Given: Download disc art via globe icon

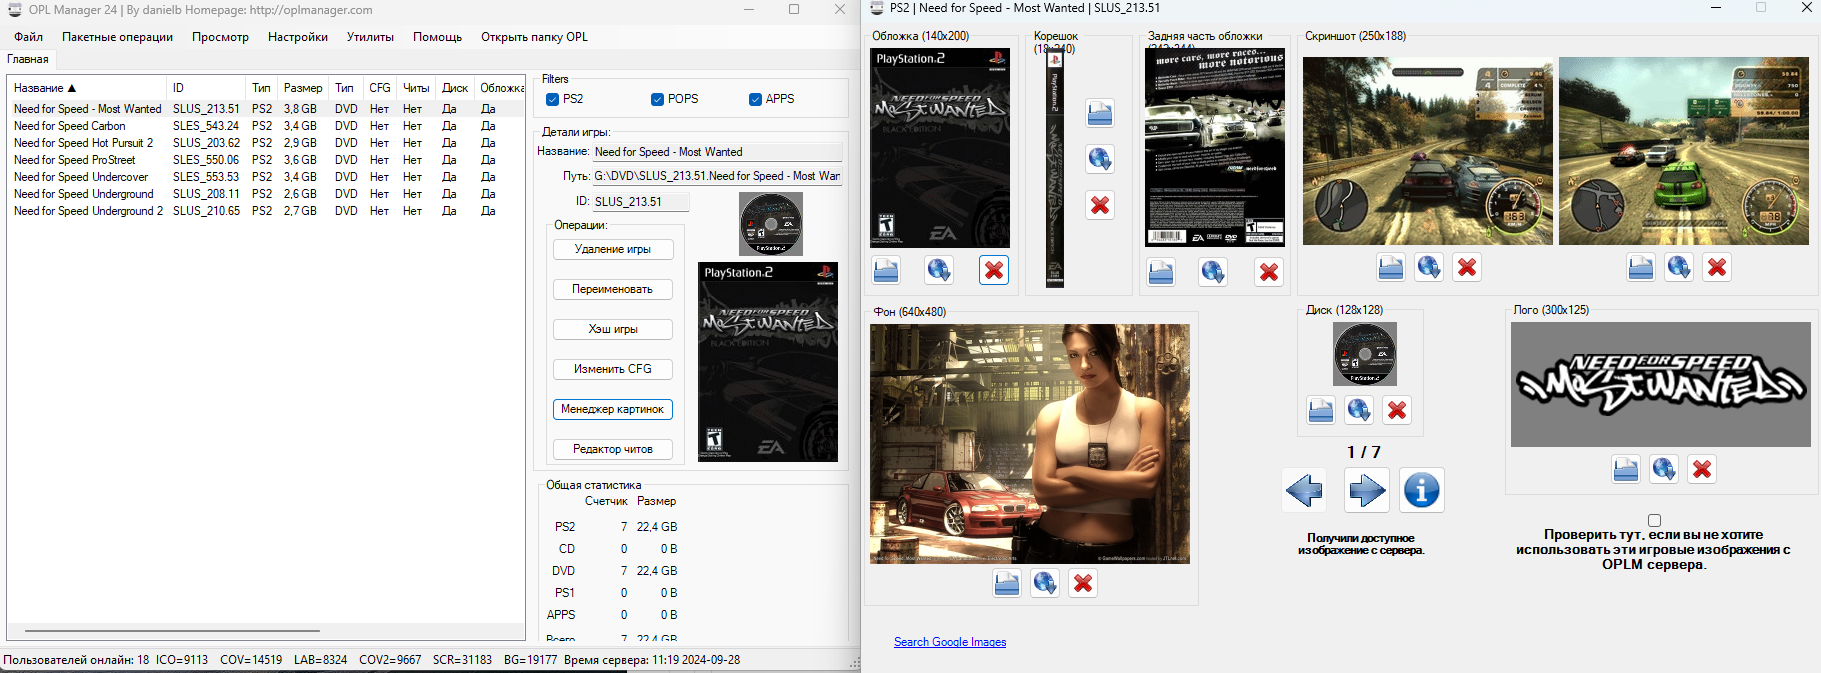Looking at the screenshot, I should coord(1359,410).
